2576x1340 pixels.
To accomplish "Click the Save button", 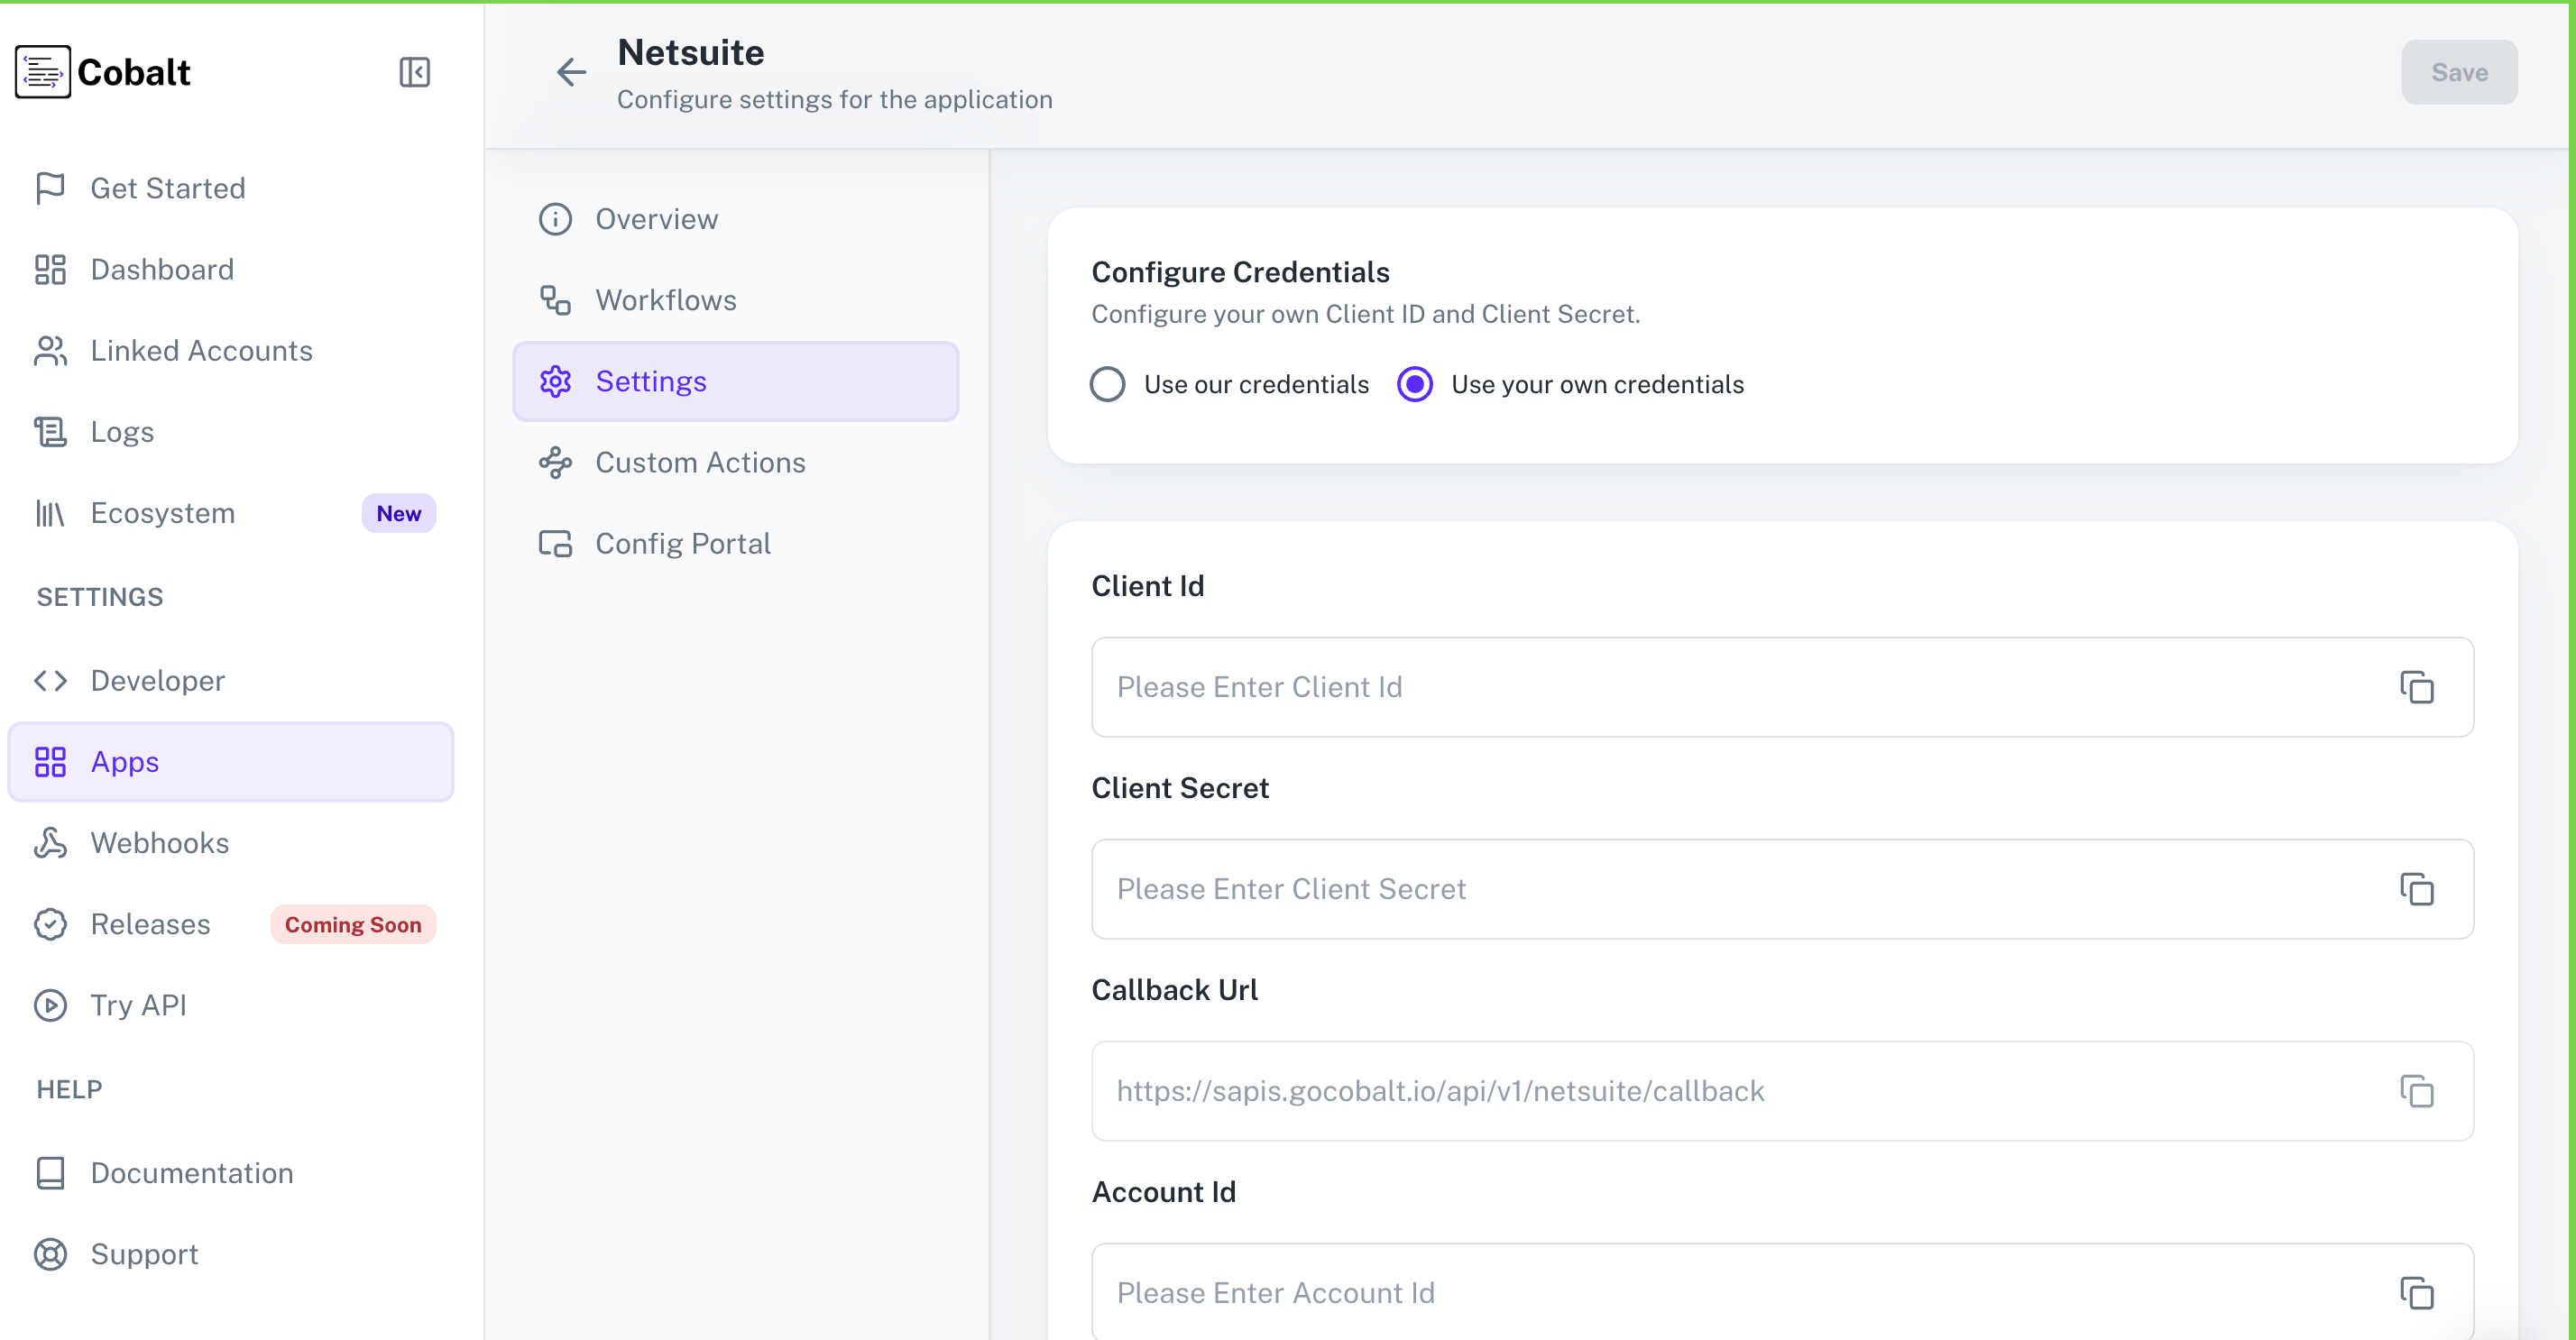I will [x=2459, y=72].
